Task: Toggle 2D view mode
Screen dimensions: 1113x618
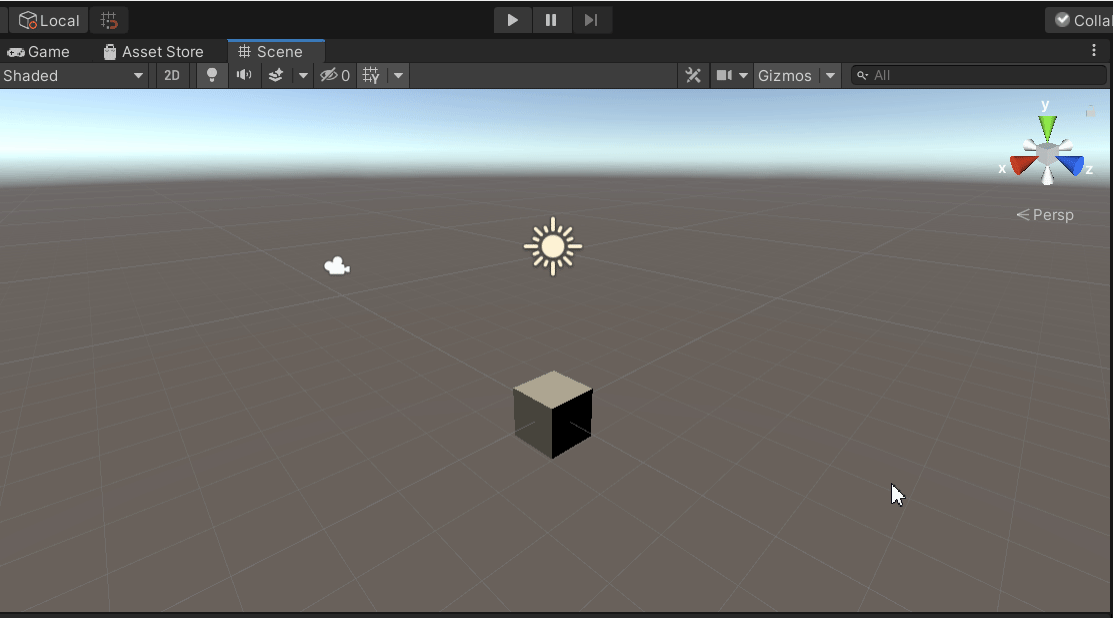Action: tap(172, 75)
